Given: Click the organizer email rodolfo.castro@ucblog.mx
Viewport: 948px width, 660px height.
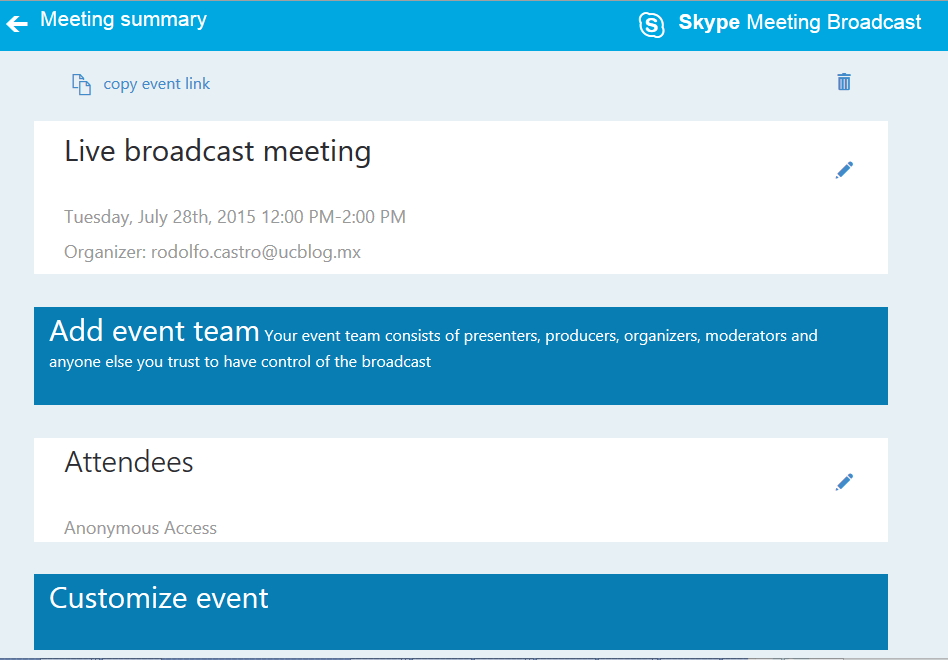Looking at the screenshot, I should 255,252.
